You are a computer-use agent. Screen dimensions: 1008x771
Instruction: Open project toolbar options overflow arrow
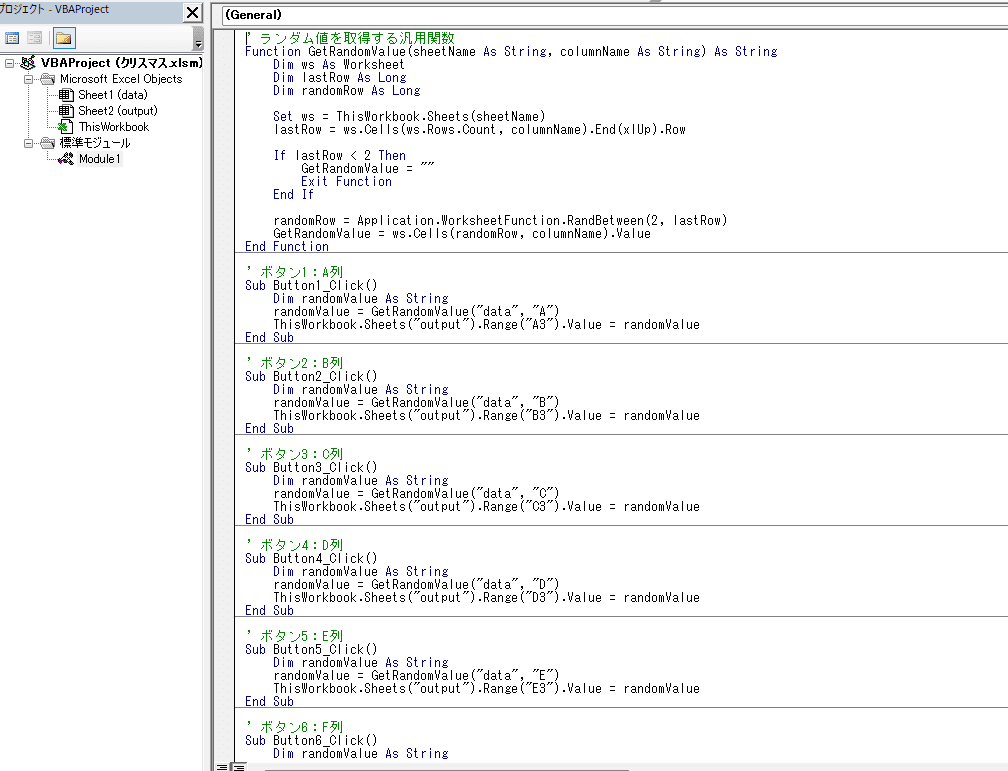tap(198, 39)
